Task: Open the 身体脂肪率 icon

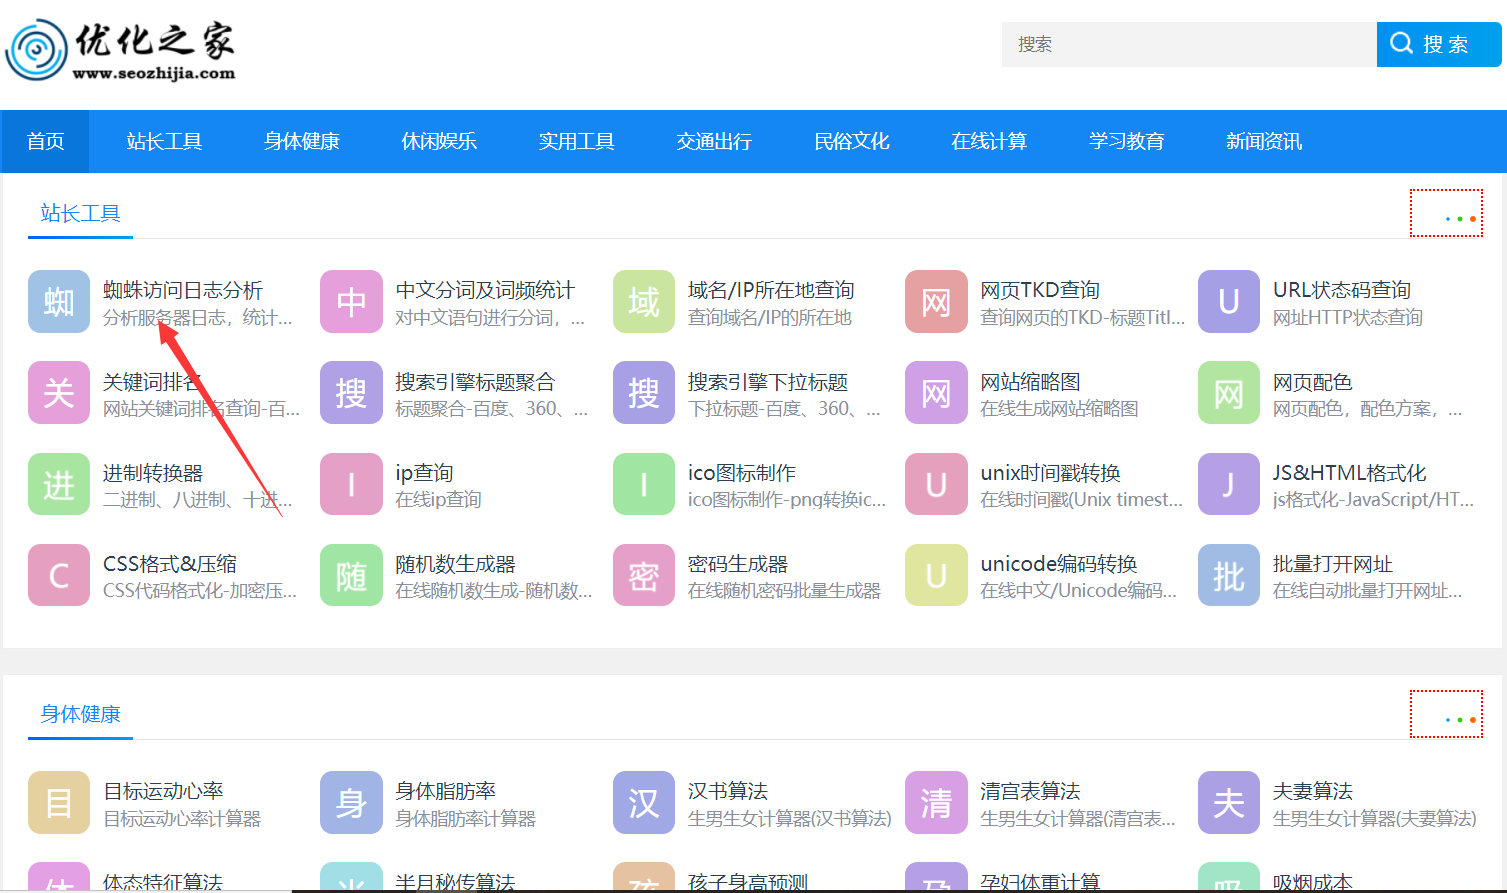Action: tap(351, 802)
